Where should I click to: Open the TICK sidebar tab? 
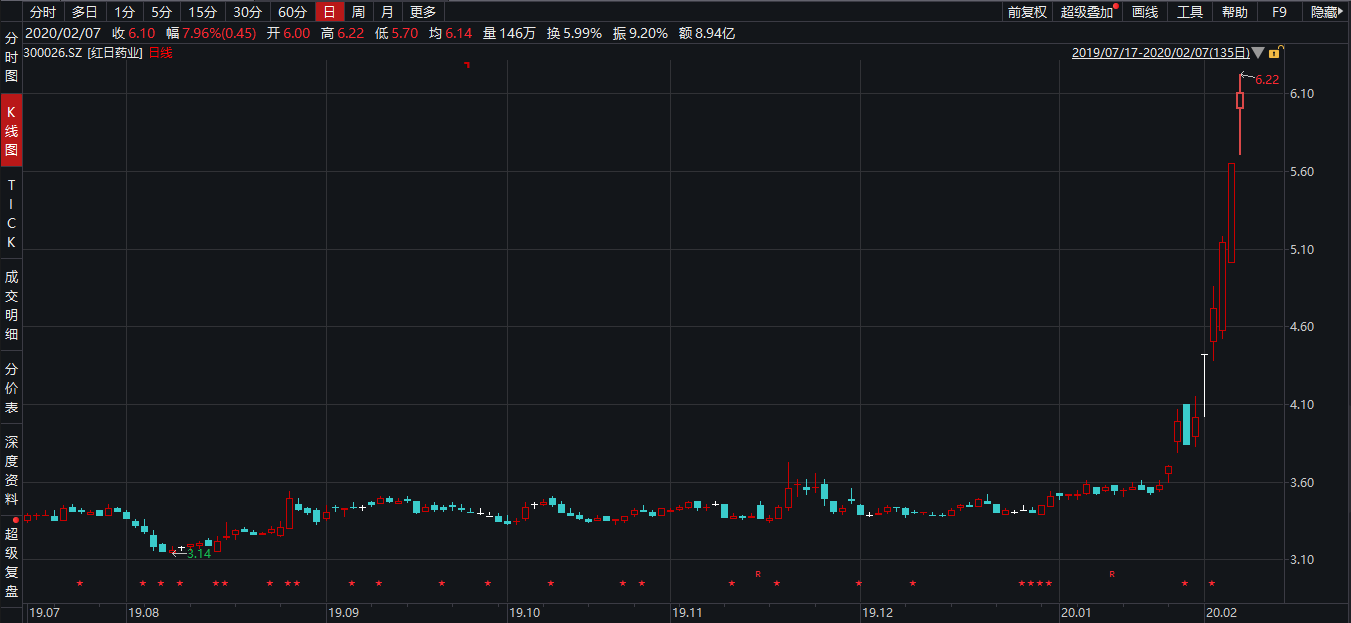[x=12, y=214]
